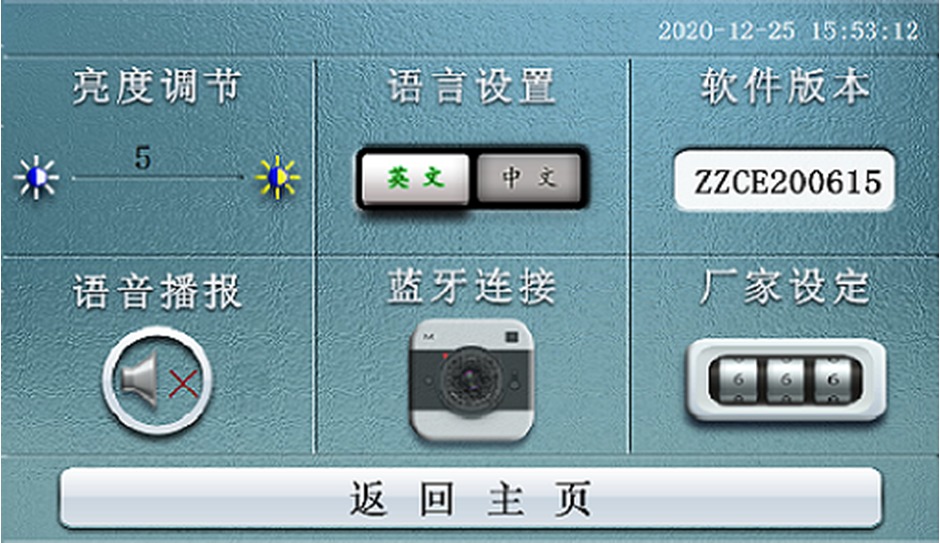This screenshot has height=543, width=940.
Task: Toggle the muted speaker voice broadcast icon
Action: coord(158,380)
